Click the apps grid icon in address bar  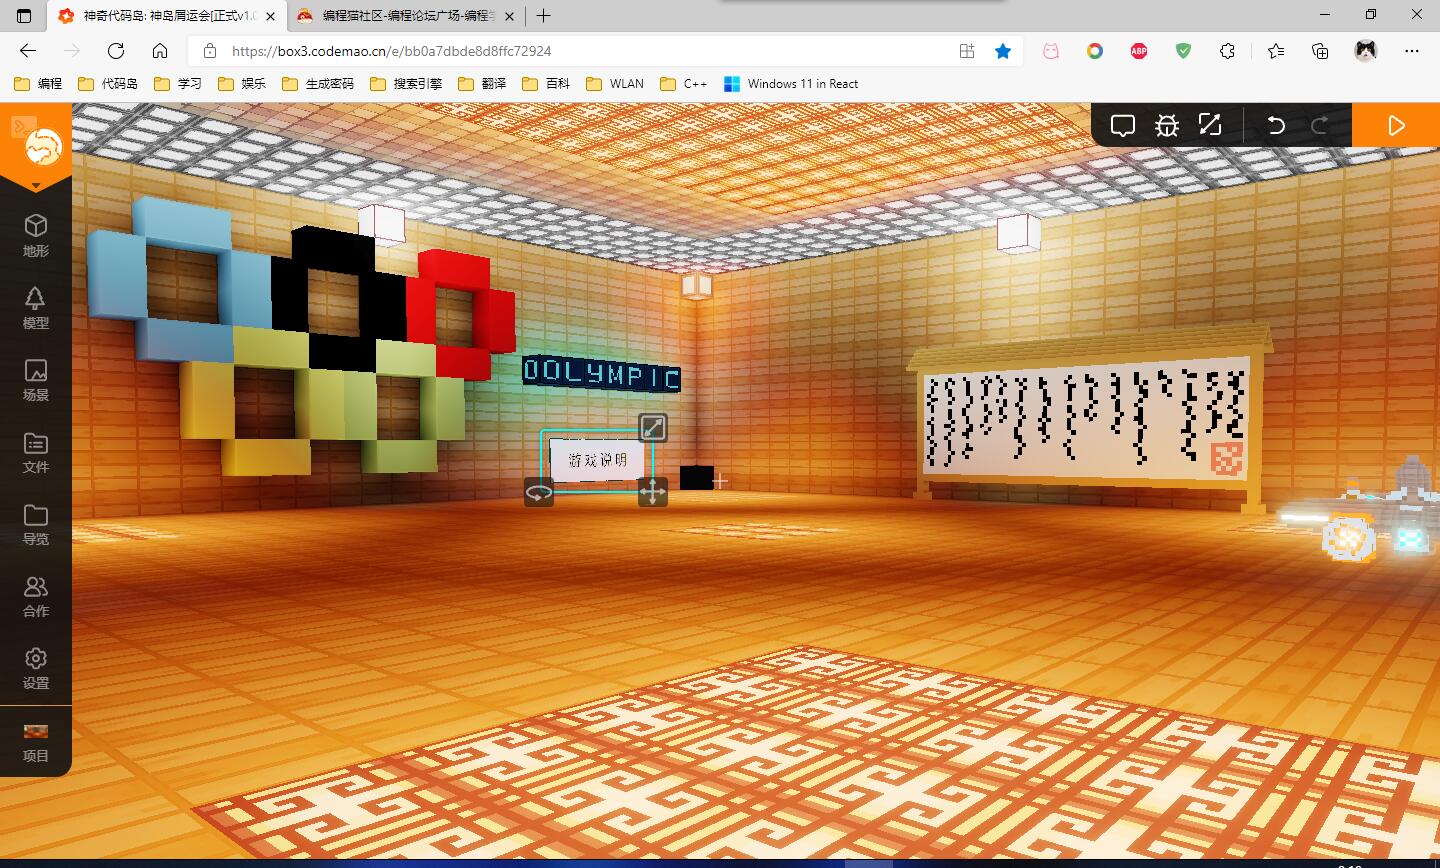coord(967,51)
